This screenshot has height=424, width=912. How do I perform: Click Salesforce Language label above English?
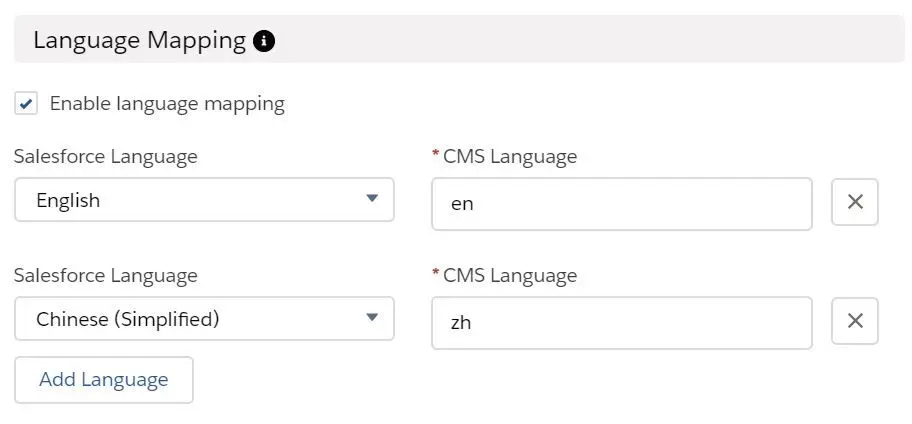tap(106, 156)
